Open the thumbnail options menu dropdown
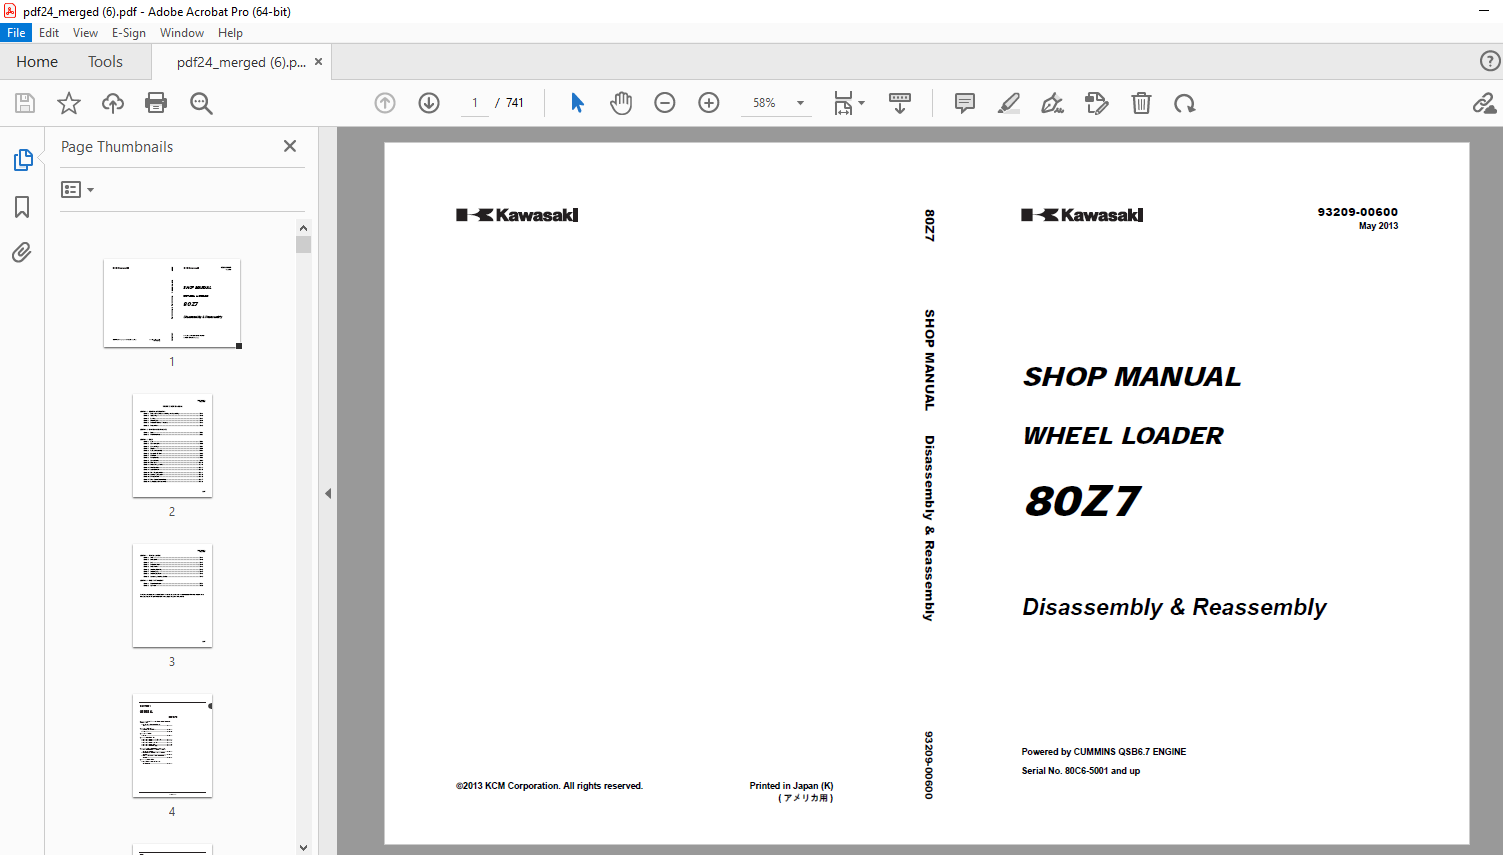 pos(77,189)
